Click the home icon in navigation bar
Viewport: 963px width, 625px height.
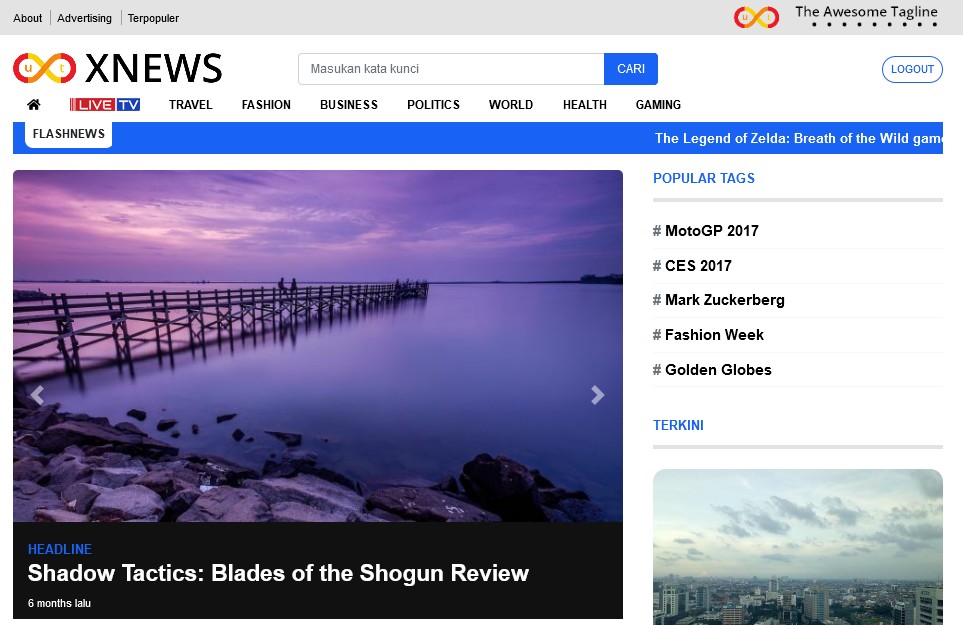(34, 105)
